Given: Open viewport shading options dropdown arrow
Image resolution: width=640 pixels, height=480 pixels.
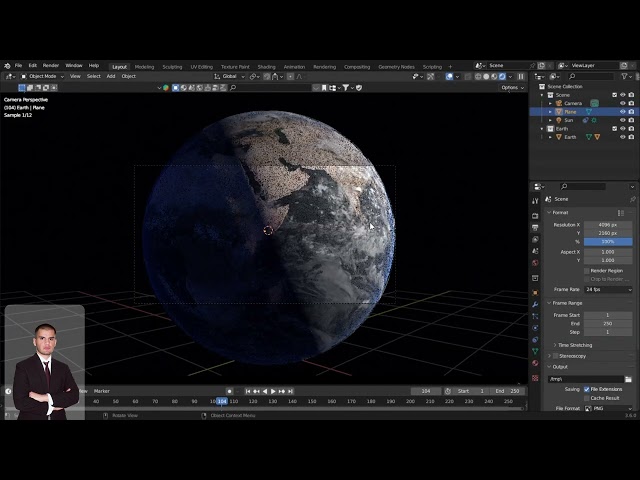Looking at the screenshot, I should point(510,76).
